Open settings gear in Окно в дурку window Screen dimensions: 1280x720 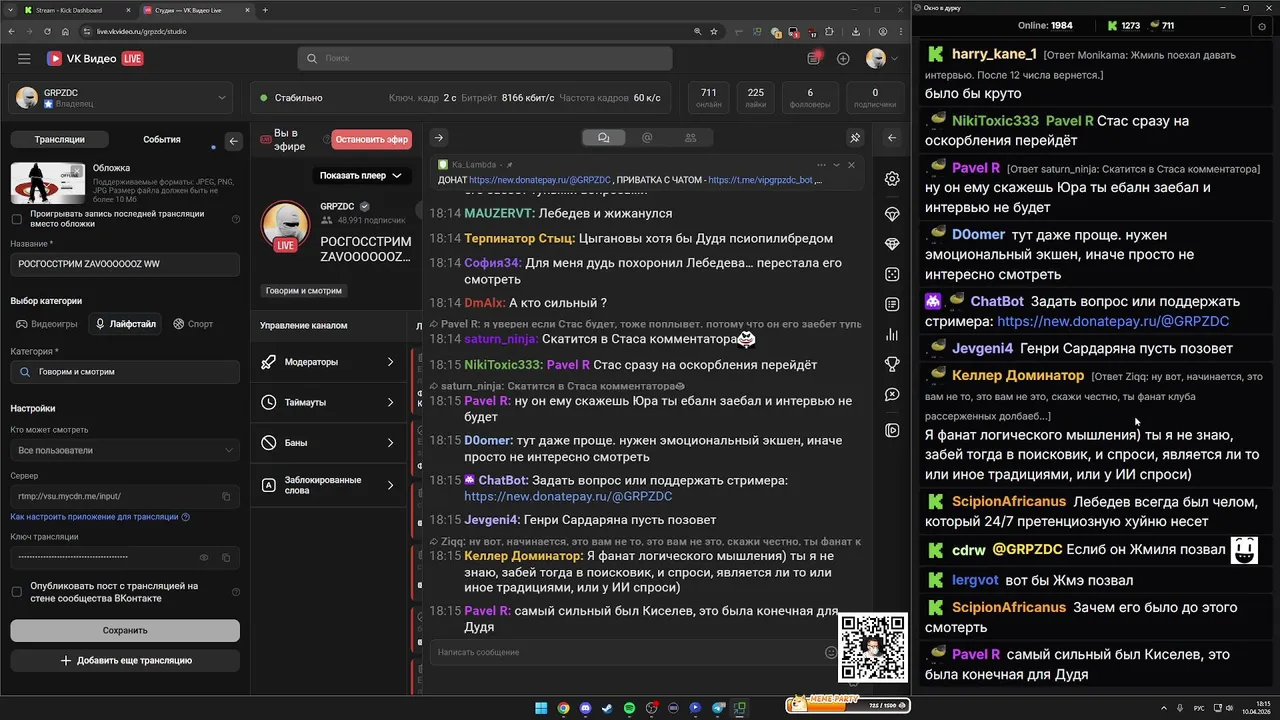[1262, 26]
